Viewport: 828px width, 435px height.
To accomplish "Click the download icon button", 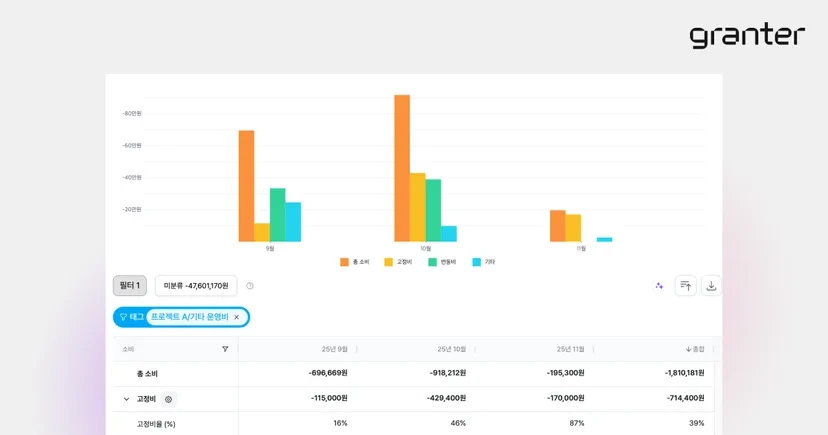I will (711, 286).
